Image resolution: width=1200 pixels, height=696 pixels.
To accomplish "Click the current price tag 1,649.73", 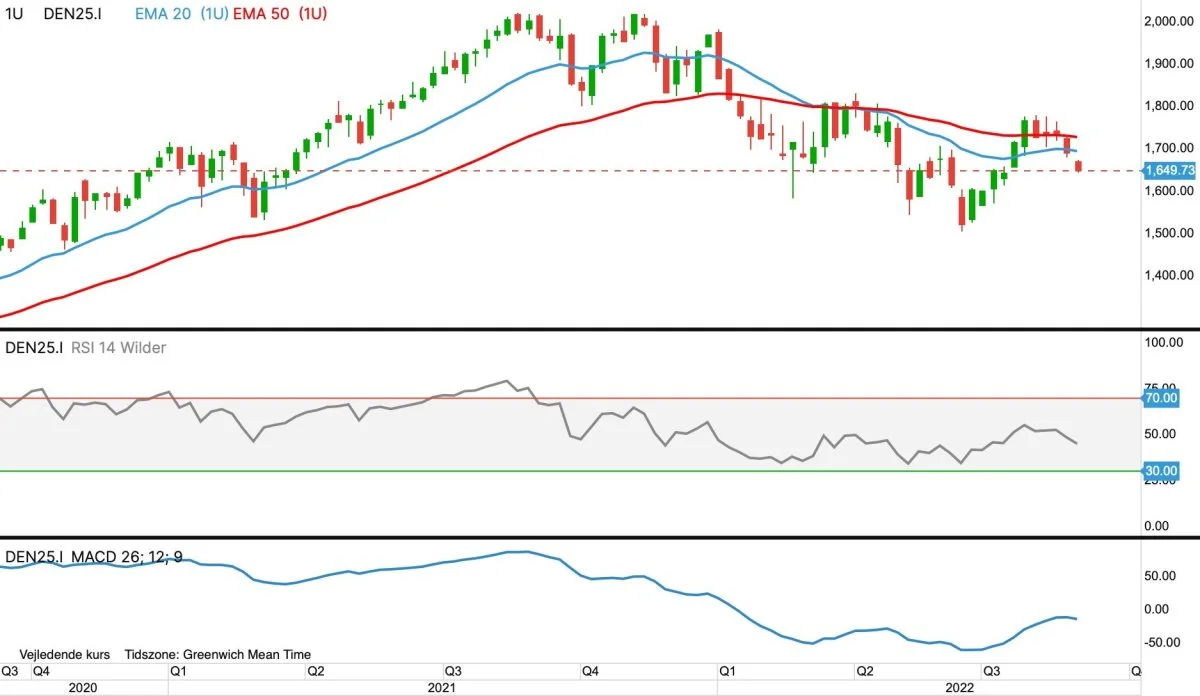I will 1171,171.
